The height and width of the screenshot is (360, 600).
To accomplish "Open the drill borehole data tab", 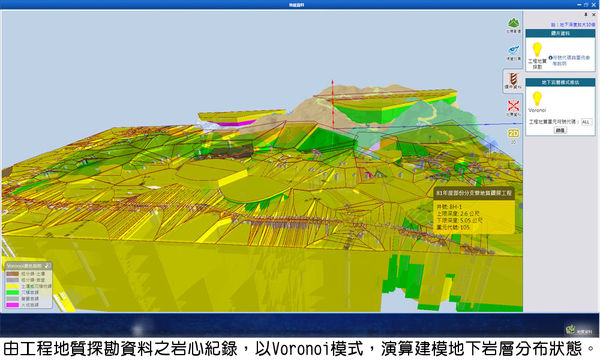I will click(513, 81).
